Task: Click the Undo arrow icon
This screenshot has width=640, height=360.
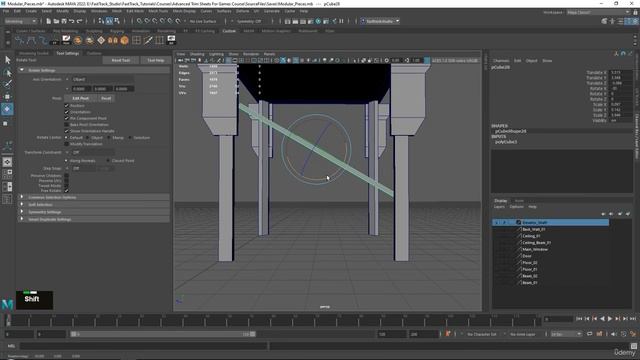Action: [x=72, y=21]
